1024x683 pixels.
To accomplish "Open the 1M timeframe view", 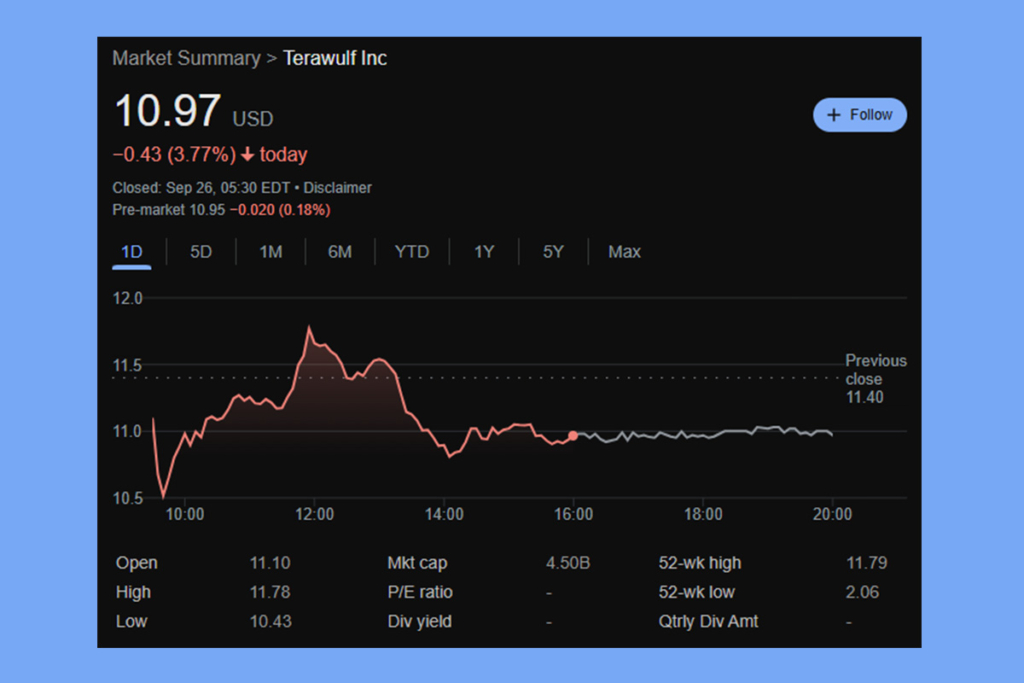I will point(270,252).
